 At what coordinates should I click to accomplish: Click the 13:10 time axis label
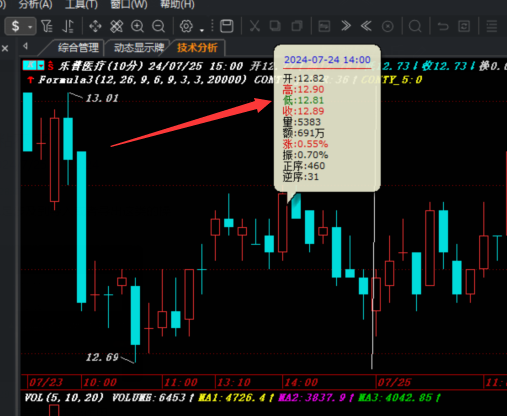click(x=234, y=382)
